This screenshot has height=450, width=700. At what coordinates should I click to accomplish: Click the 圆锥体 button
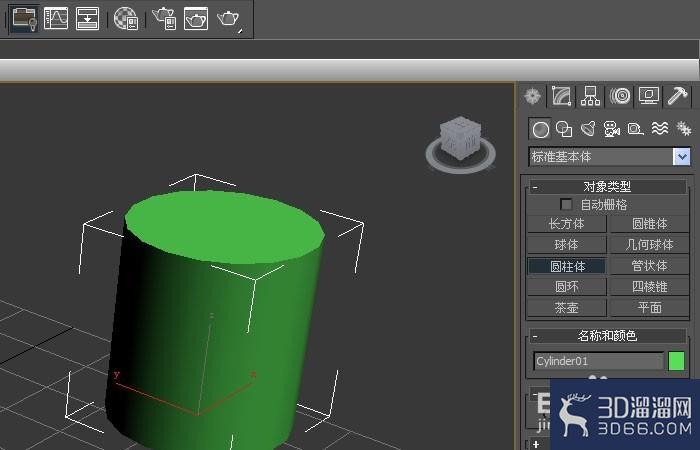click(650, 224)
